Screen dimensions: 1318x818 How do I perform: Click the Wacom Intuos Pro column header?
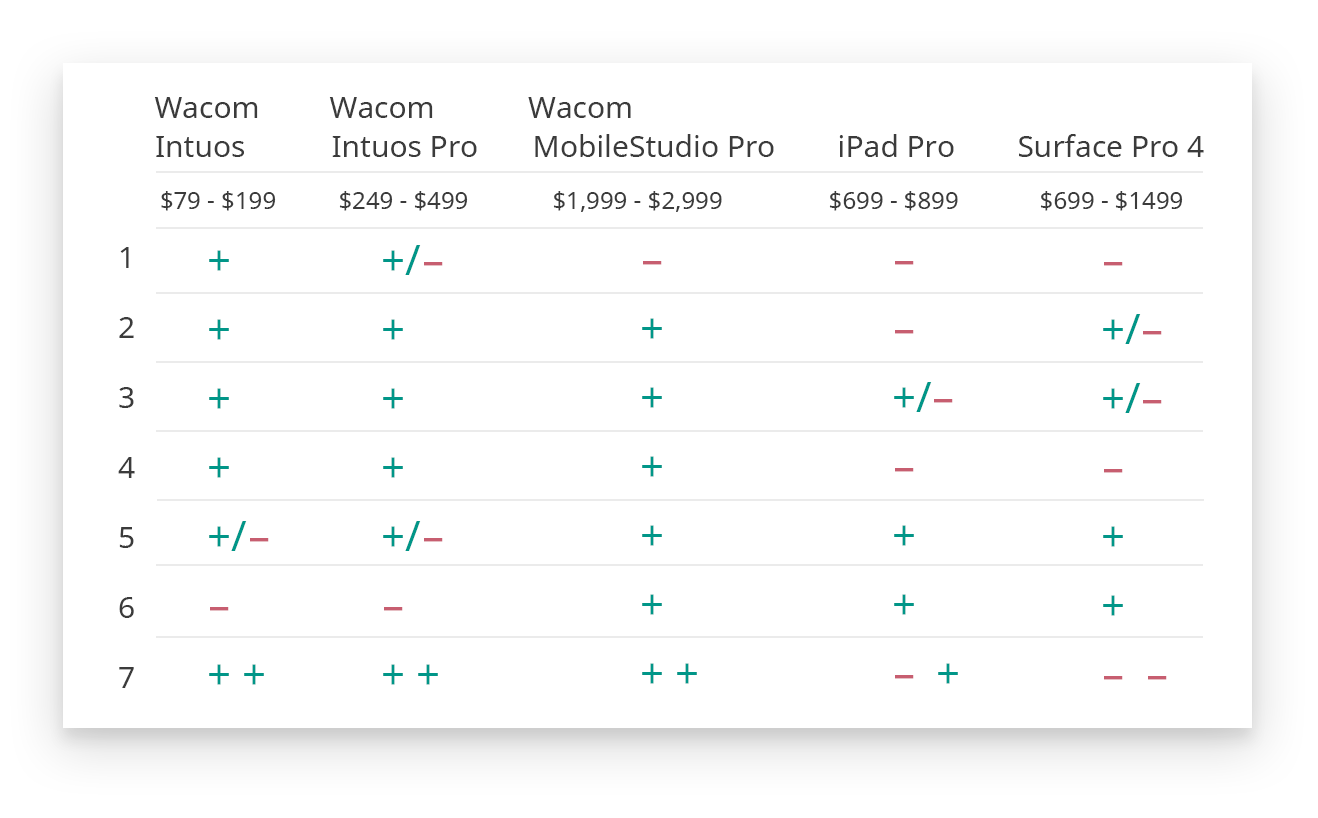[x=403, y=127]
